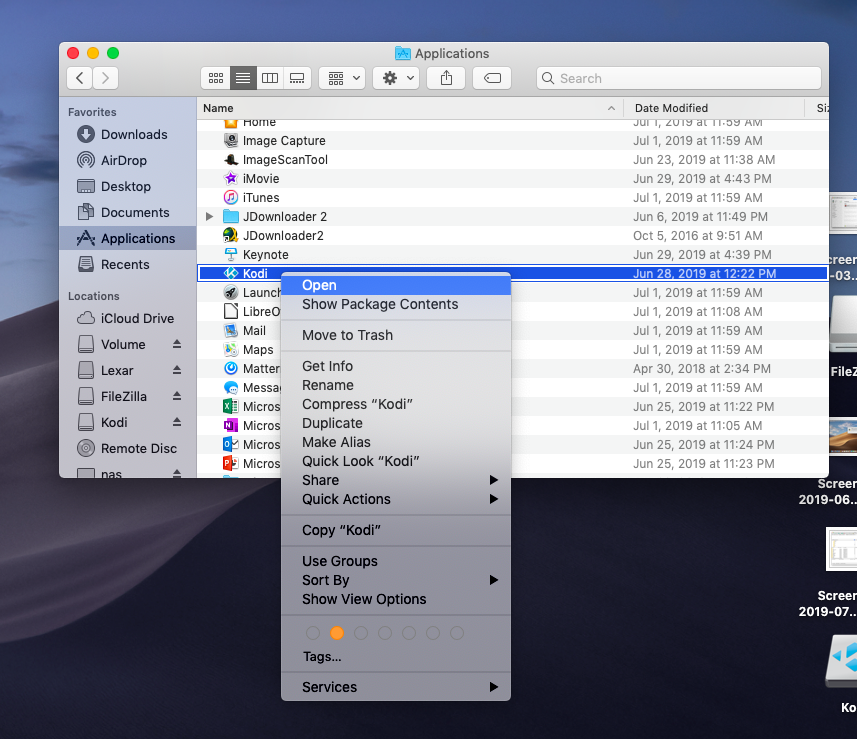Eject the Lexar disk
This screenshot has height=739, width=857.
coord(177,370)
